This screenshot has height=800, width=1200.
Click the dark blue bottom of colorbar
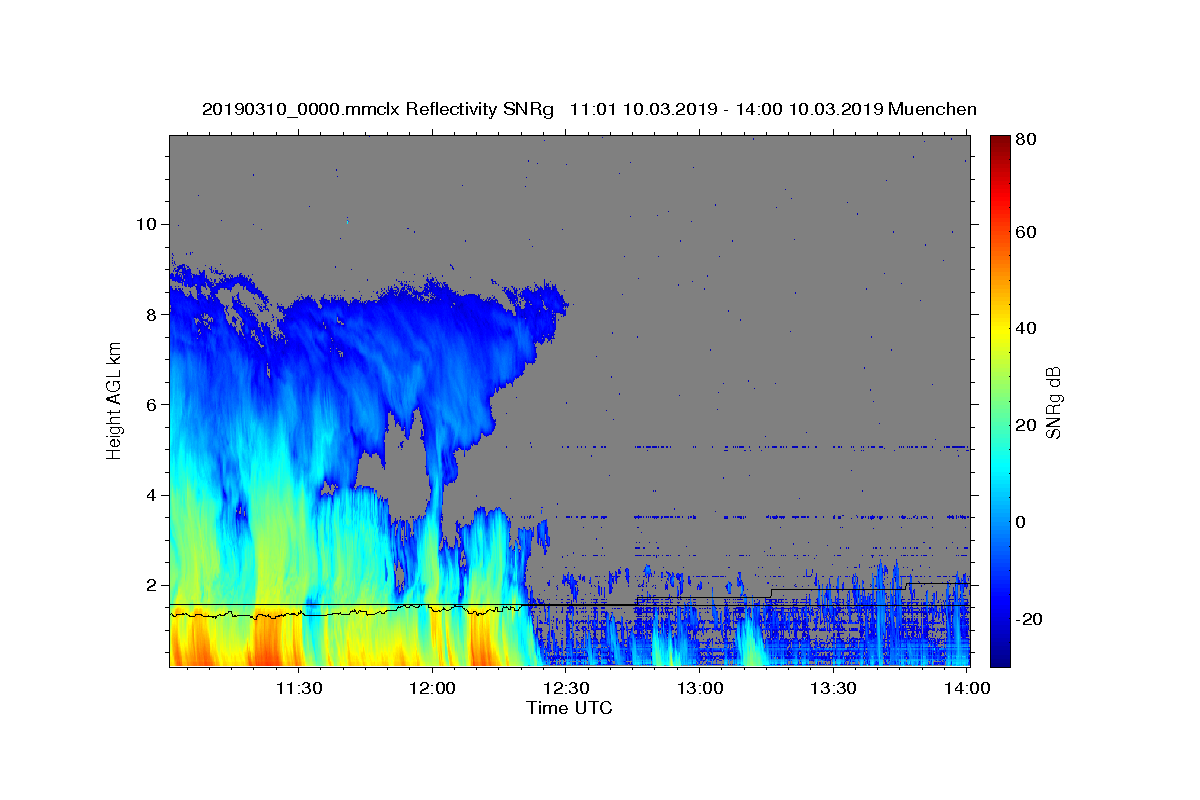999,658
